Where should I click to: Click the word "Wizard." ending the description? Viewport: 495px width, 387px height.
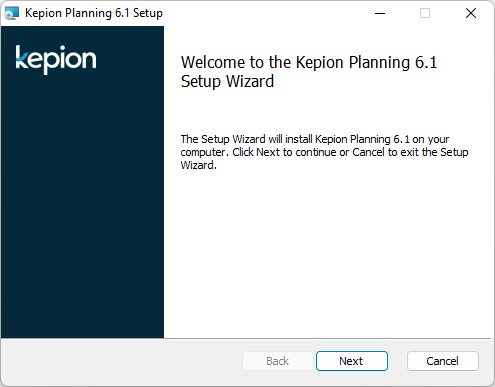199,165
